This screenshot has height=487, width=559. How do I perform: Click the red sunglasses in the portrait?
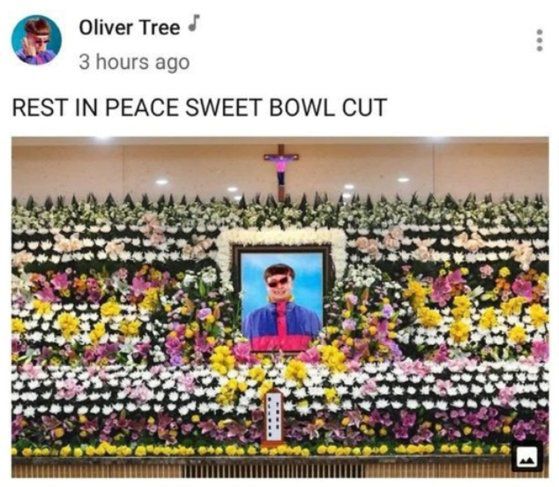pos(277,282)
